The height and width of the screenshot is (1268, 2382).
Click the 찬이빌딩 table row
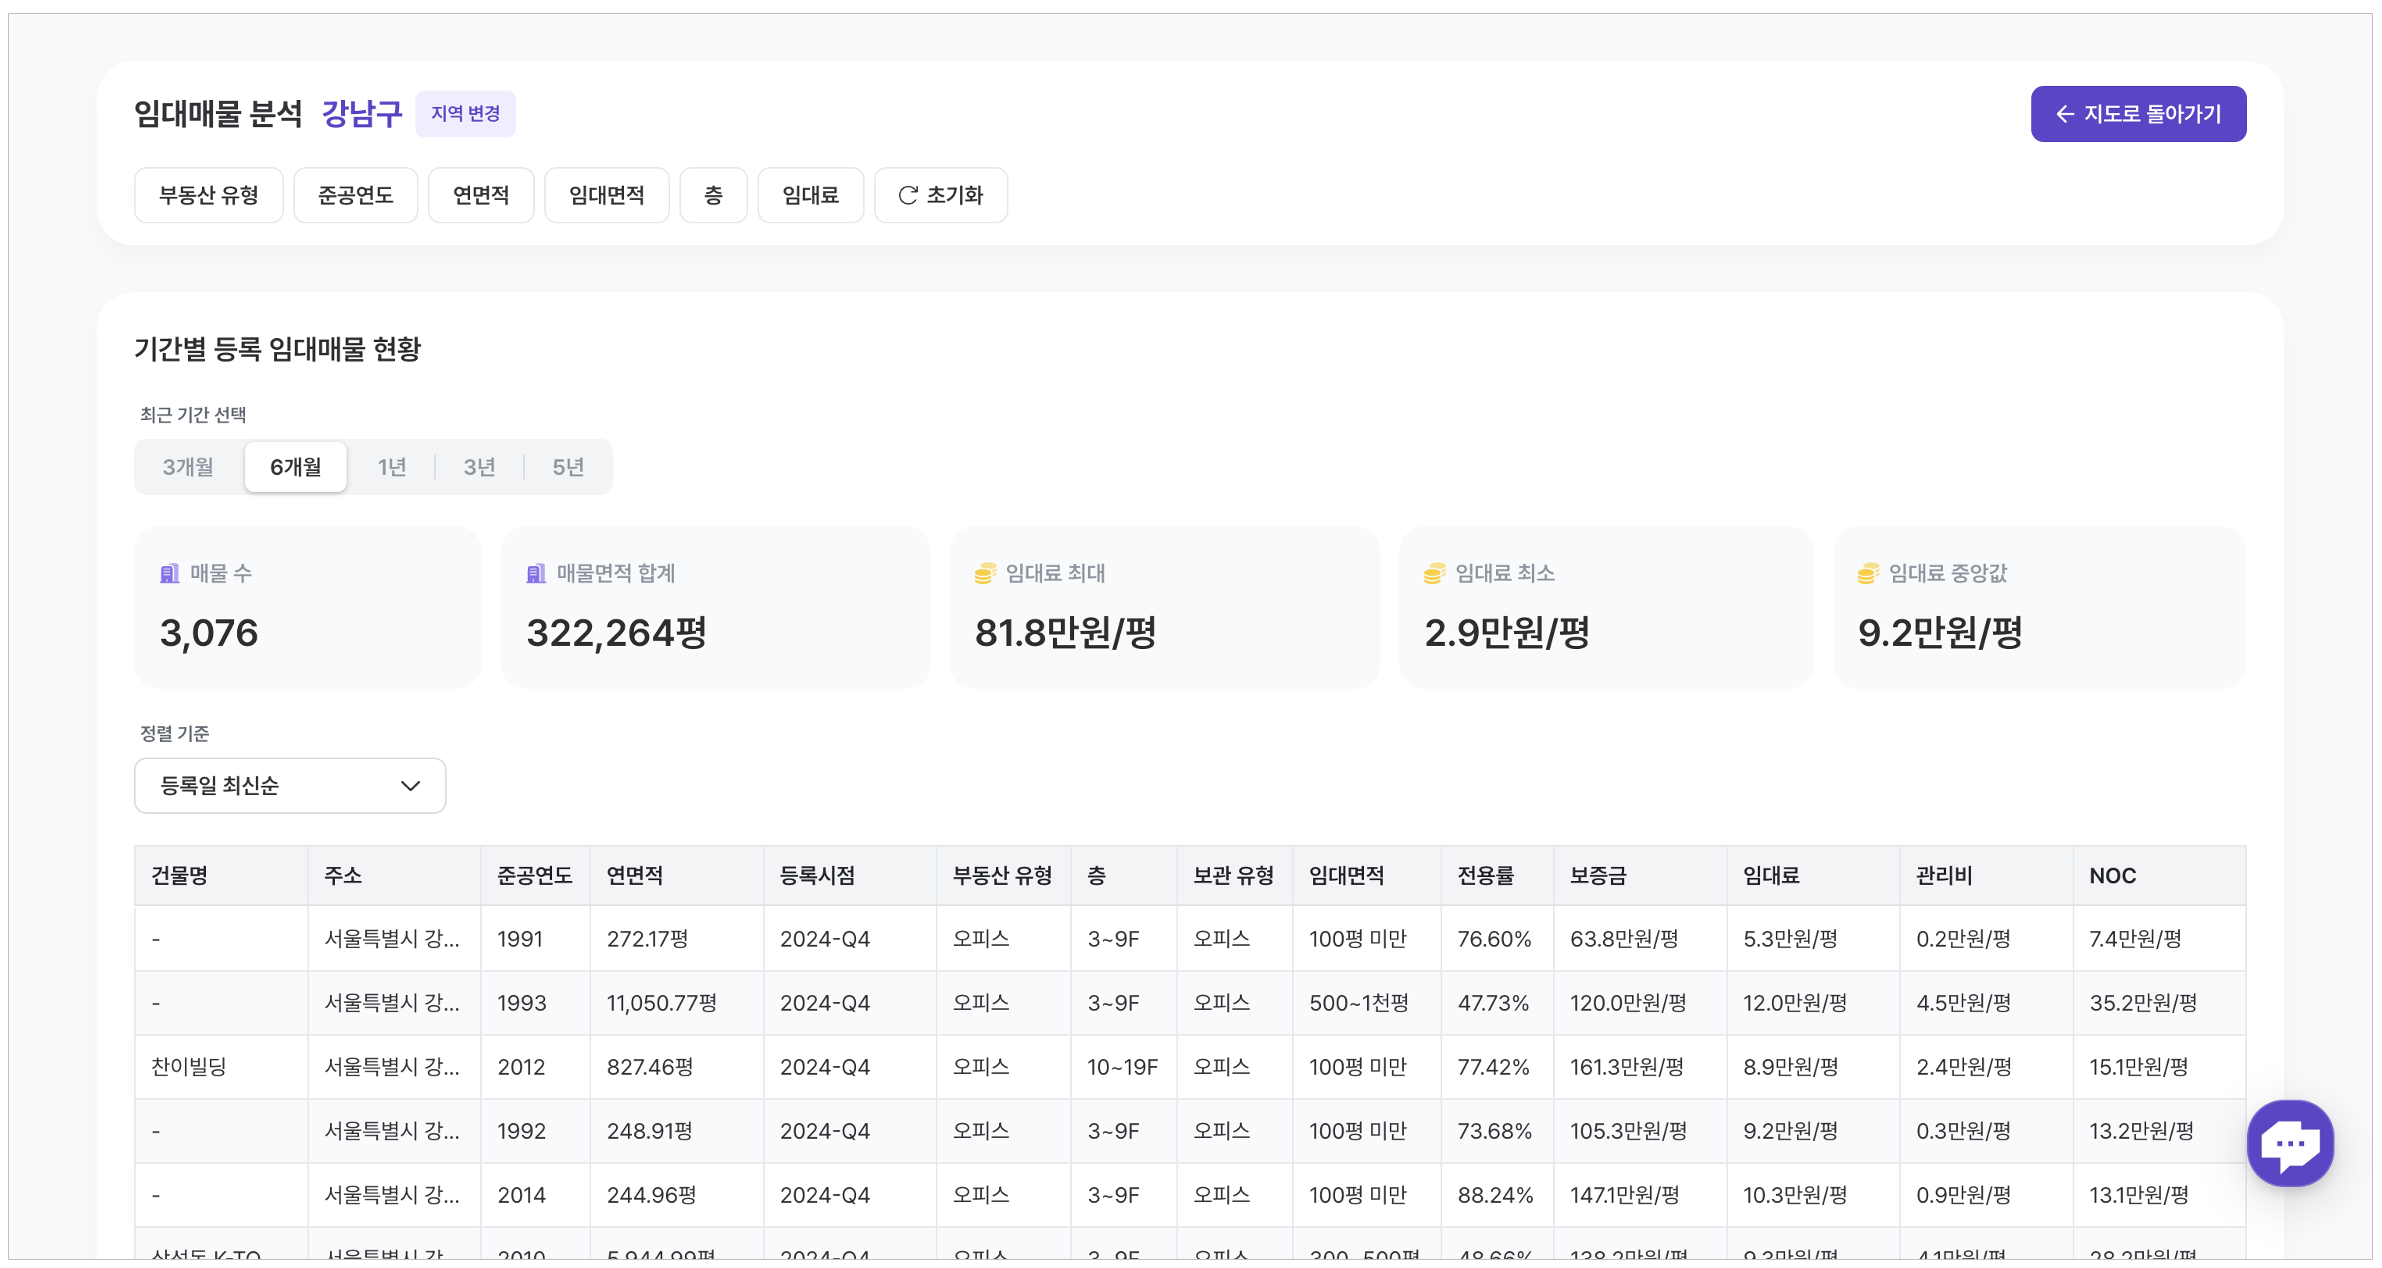(189, 1067)
